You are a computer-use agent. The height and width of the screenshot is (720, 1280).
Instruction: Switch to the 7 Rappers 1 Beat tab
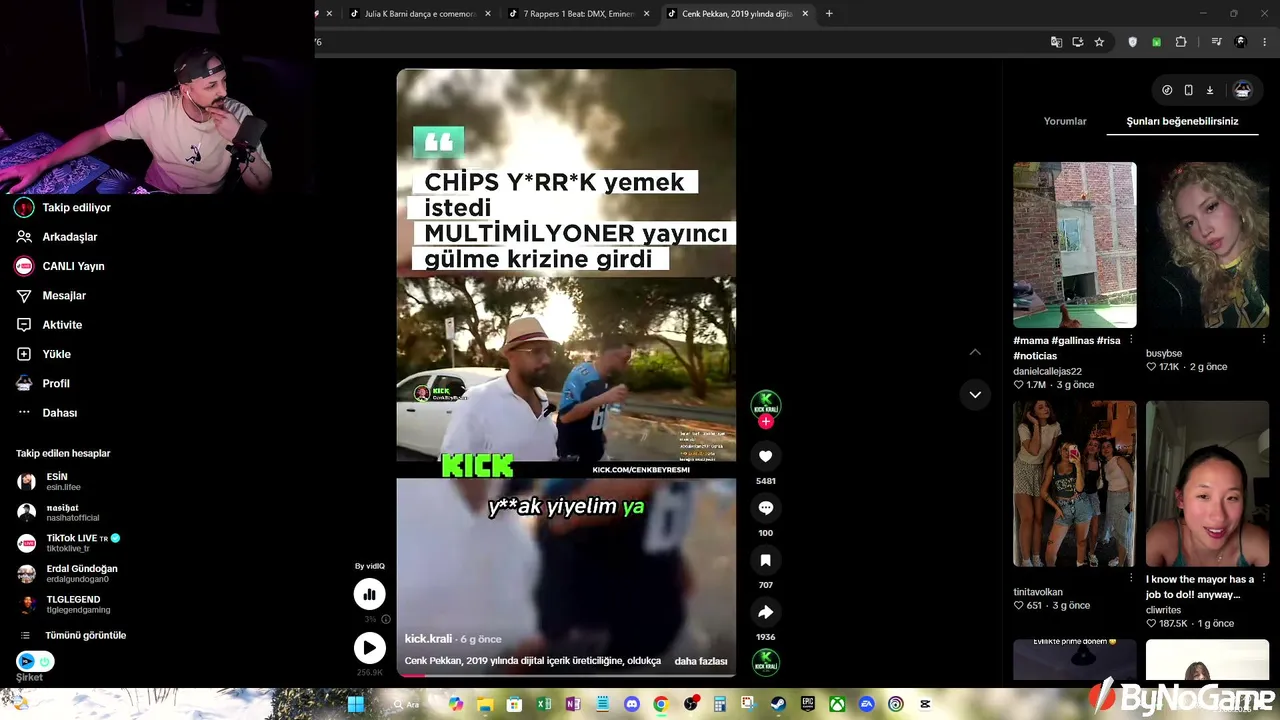click(x=578, y=14)
